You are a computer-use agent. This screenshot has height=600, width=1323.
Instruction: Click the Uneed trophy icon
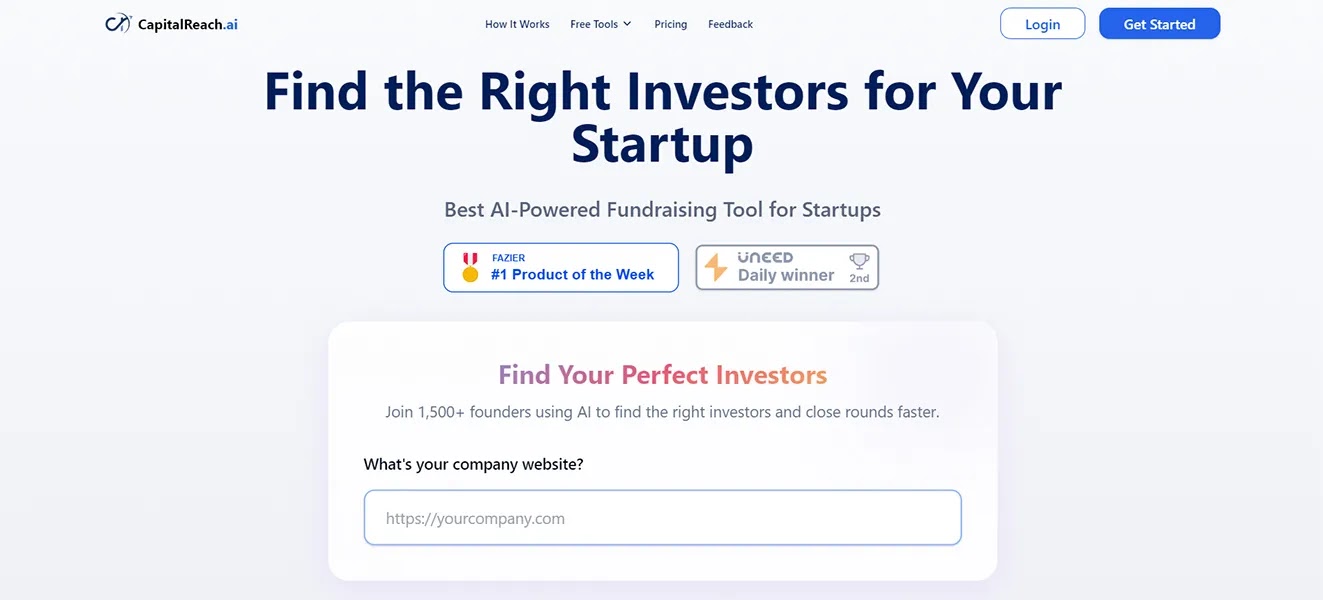(858, 260)
